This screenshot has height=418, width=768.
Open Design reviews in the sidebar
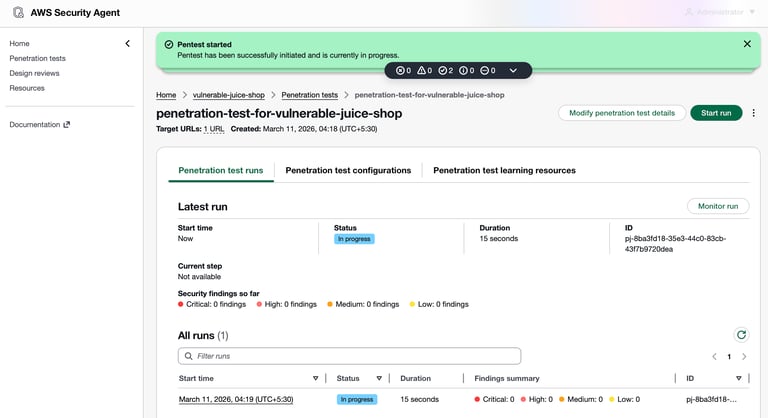coord(34,73)
